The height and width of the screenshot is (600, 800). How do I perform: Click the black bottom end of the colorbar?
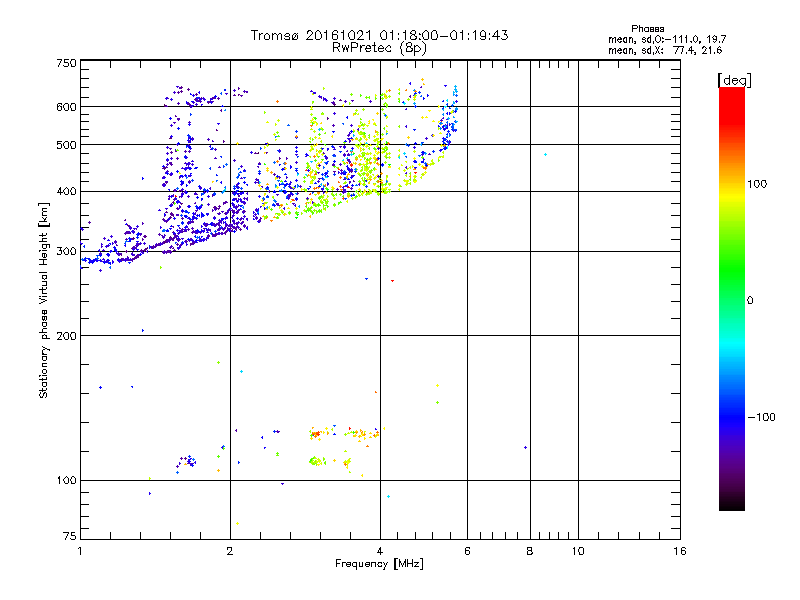point(731,506)
